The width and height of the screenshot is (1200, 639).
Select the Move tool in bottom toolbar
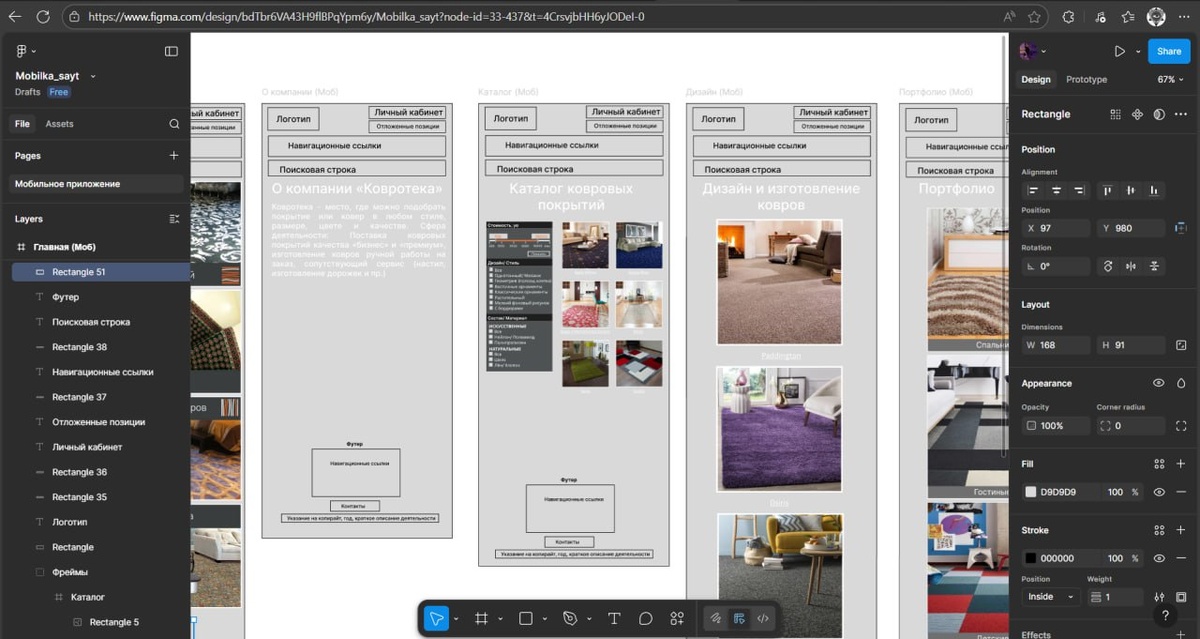pyautogui.click(x=436, y=618)
